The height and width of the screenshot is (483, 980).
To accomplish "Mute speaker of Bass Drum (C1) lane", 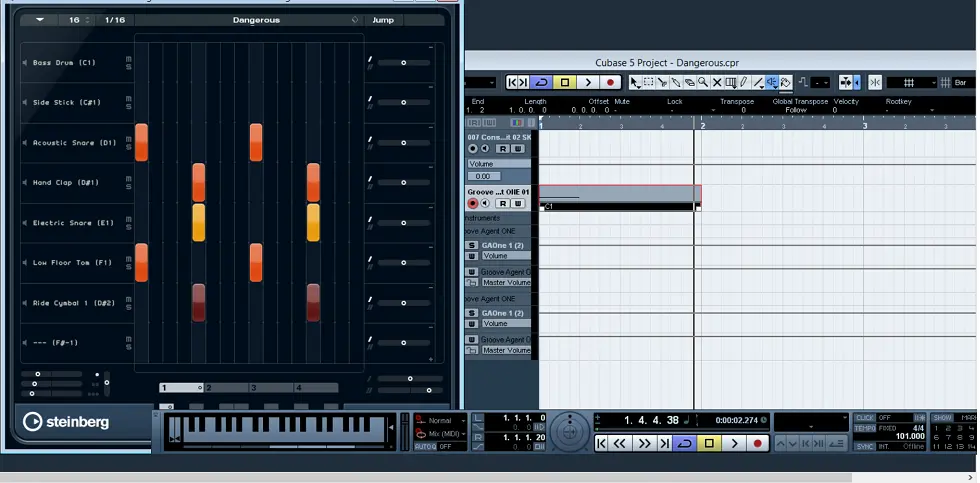I will click(26, 62).
